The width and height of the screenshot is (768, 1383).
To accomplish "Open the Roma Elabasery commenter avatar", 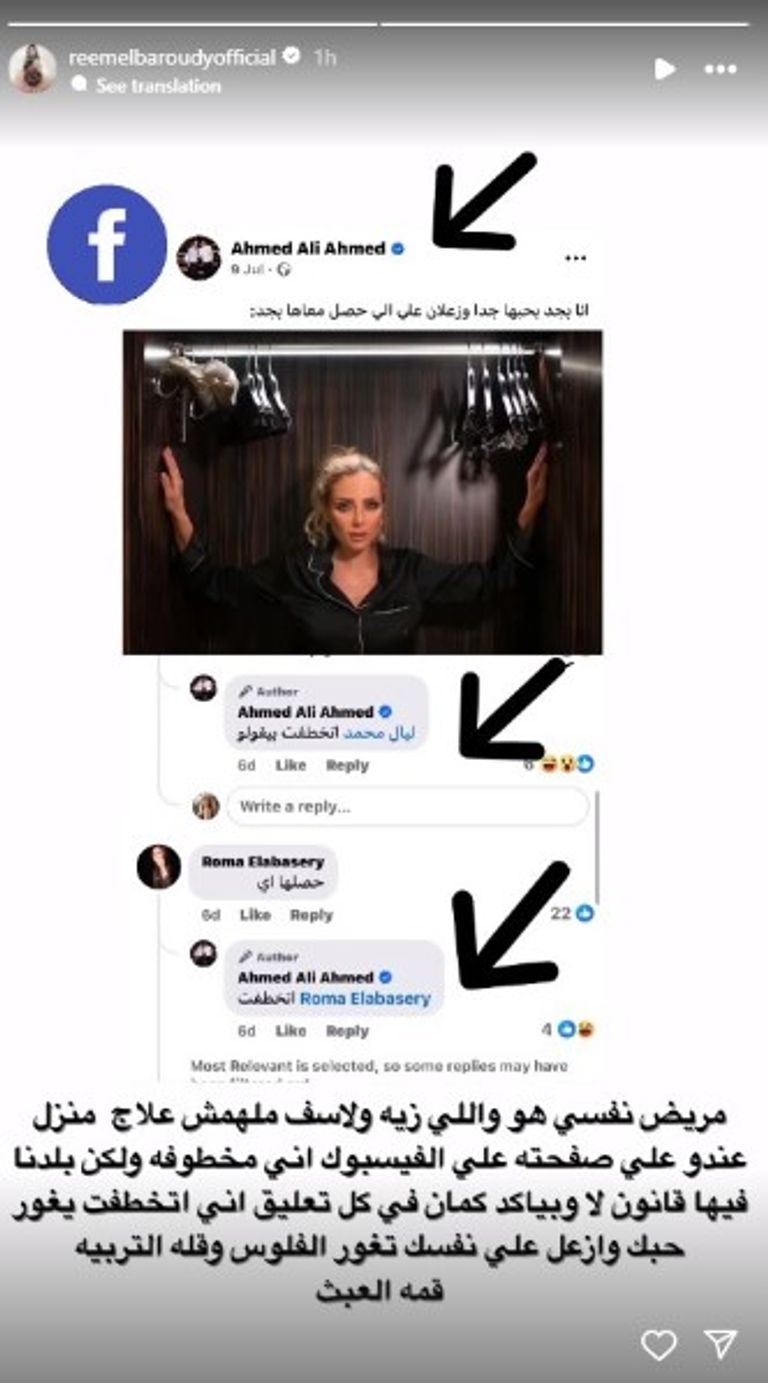I will pyautogui.click(x=159, y=867).
